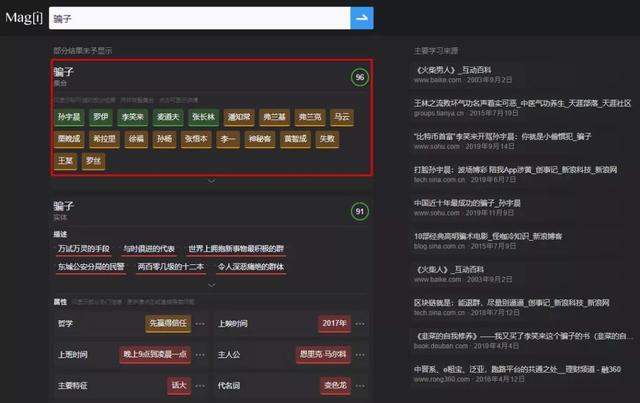Open source 中晋系、e租宝 融360 article
This screenshot has height=403, width=640.
(517, 370)
